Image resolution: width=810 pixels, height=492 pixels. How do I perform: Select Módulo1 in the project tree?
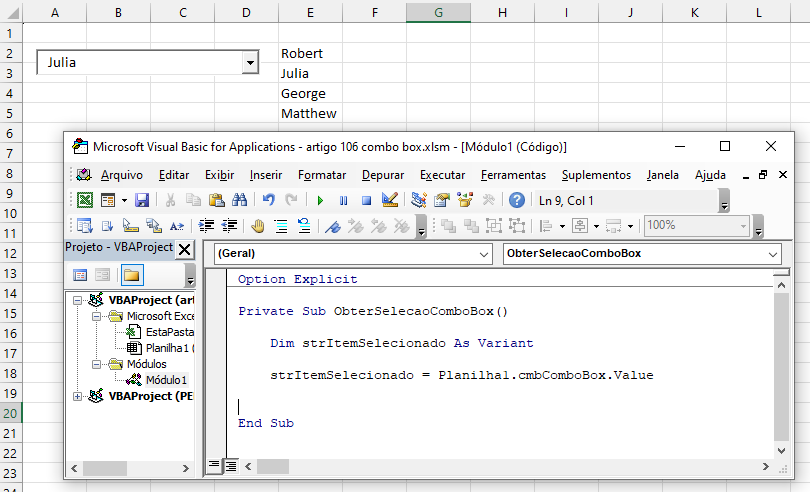[x=166, y=380]
